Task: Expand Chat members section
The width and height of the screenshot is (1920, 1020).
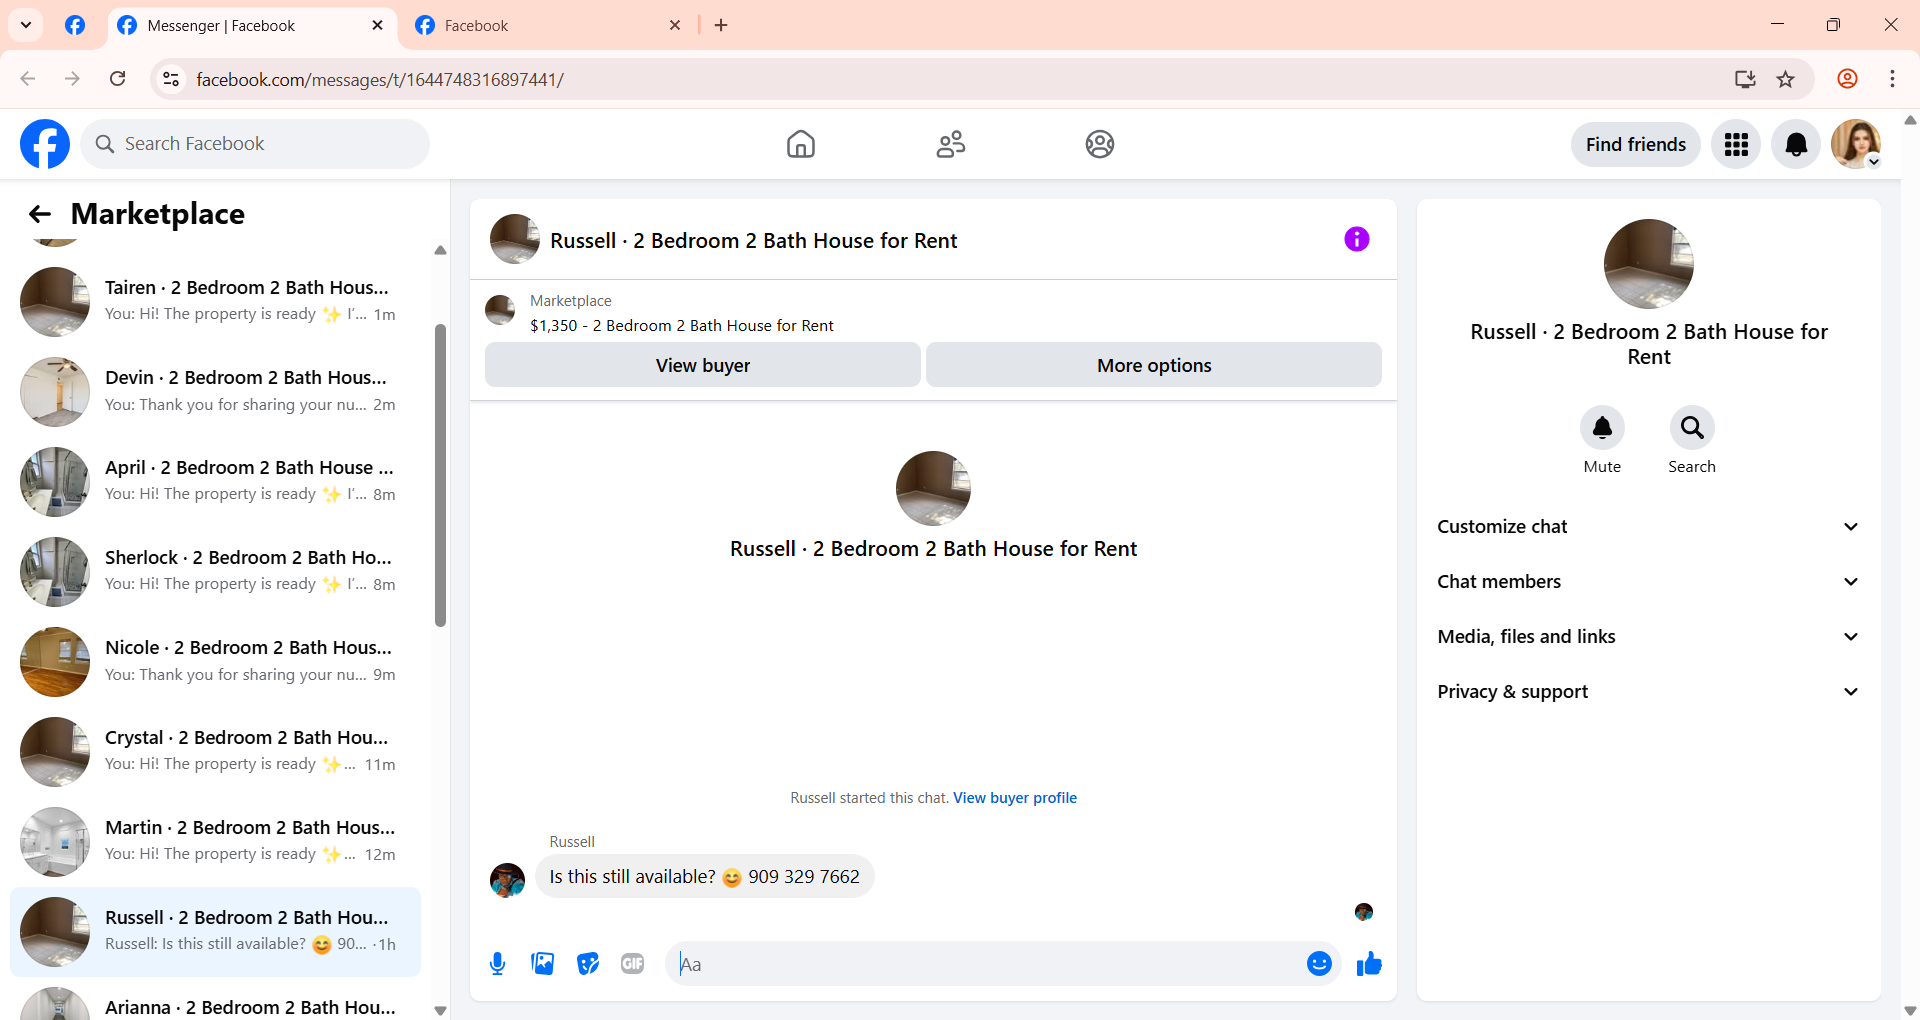Action: 1648,582
